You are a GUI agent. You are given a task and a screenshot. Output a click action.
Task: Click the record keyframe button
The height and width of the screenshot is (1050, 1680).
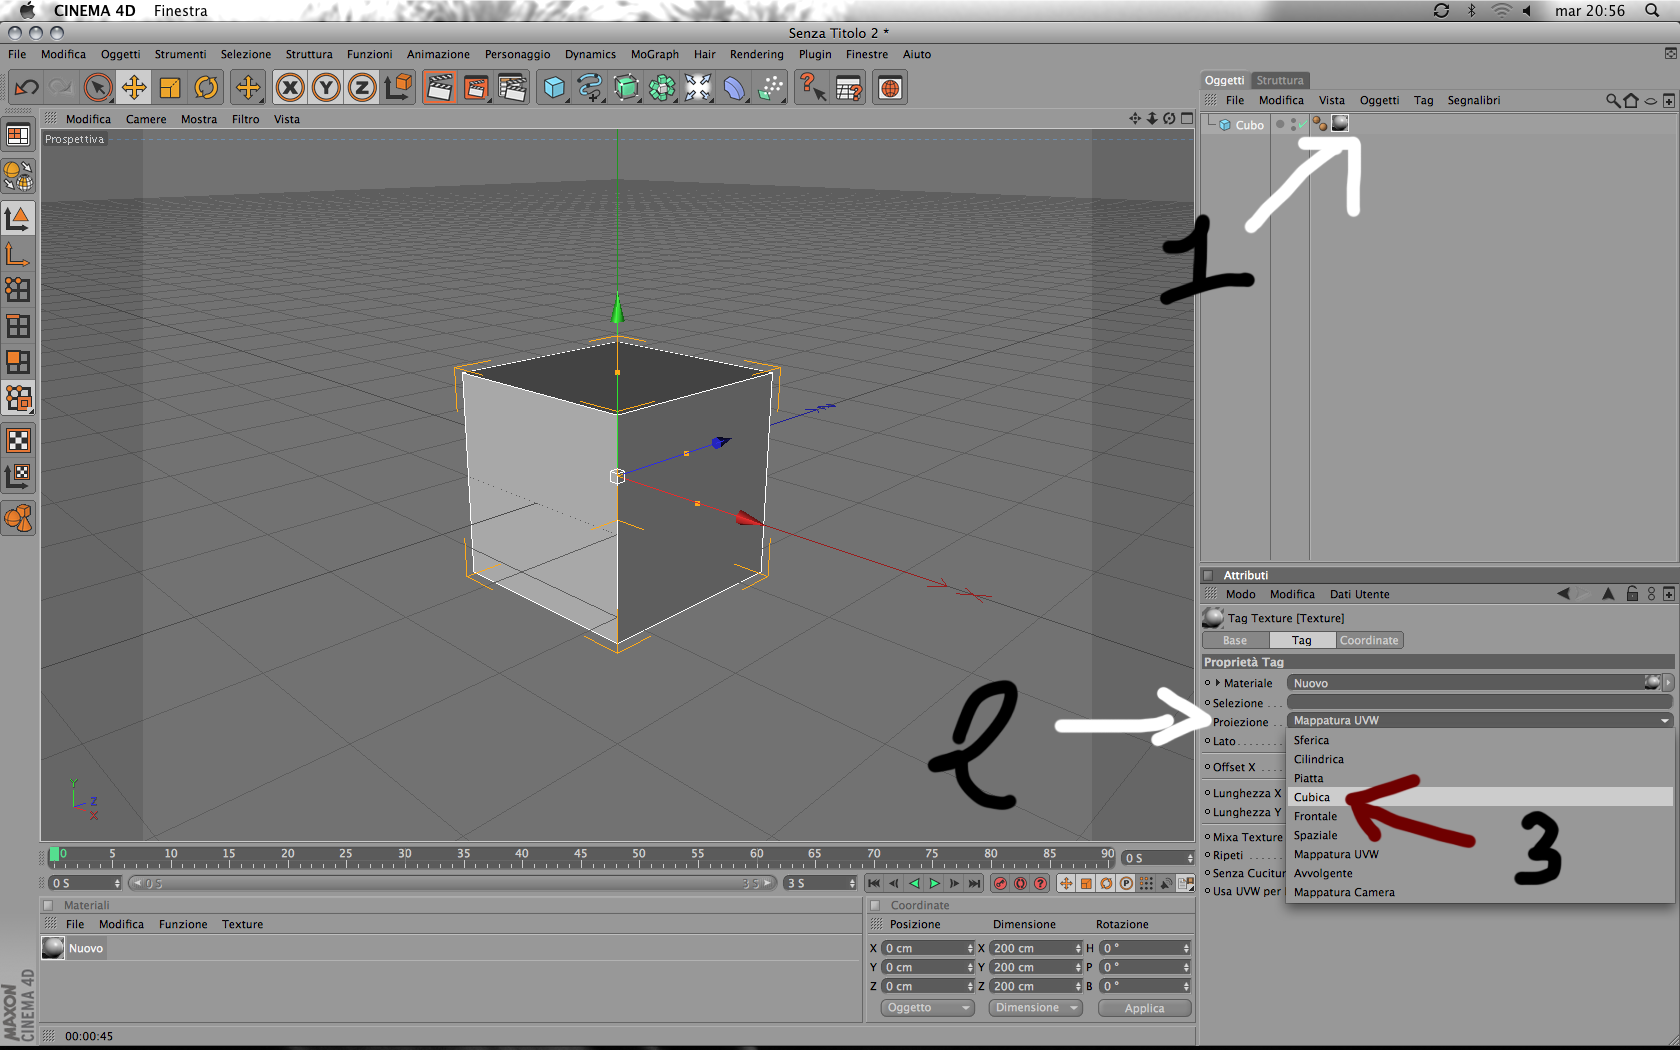(x=1000, y=883)
